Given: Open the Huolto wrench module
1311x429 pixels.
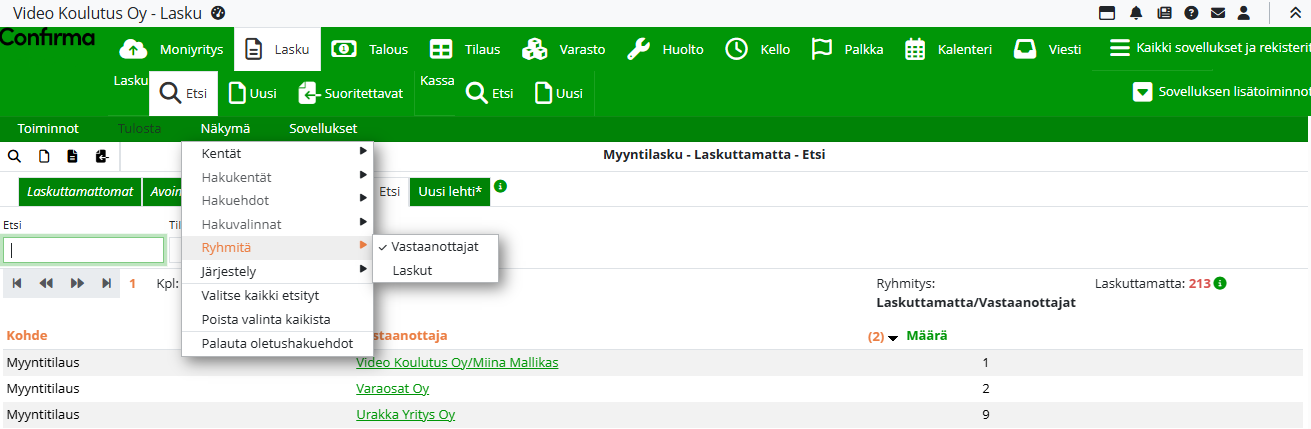Looking at the screenshot, I should click(639, 49).
